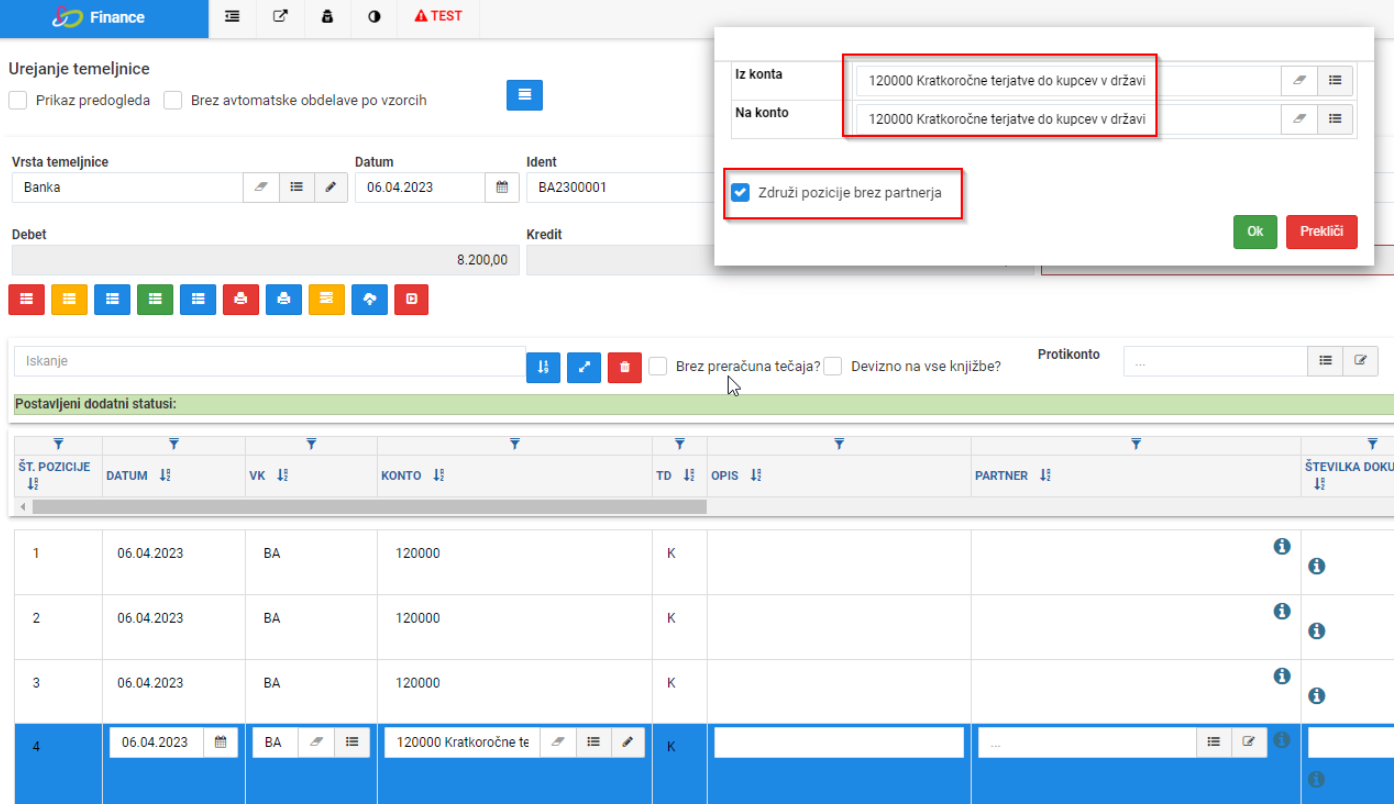This screenshot has width=1394, height=804.
Task: Open filter for DATUM column
Action: click(x=174, y=443)
